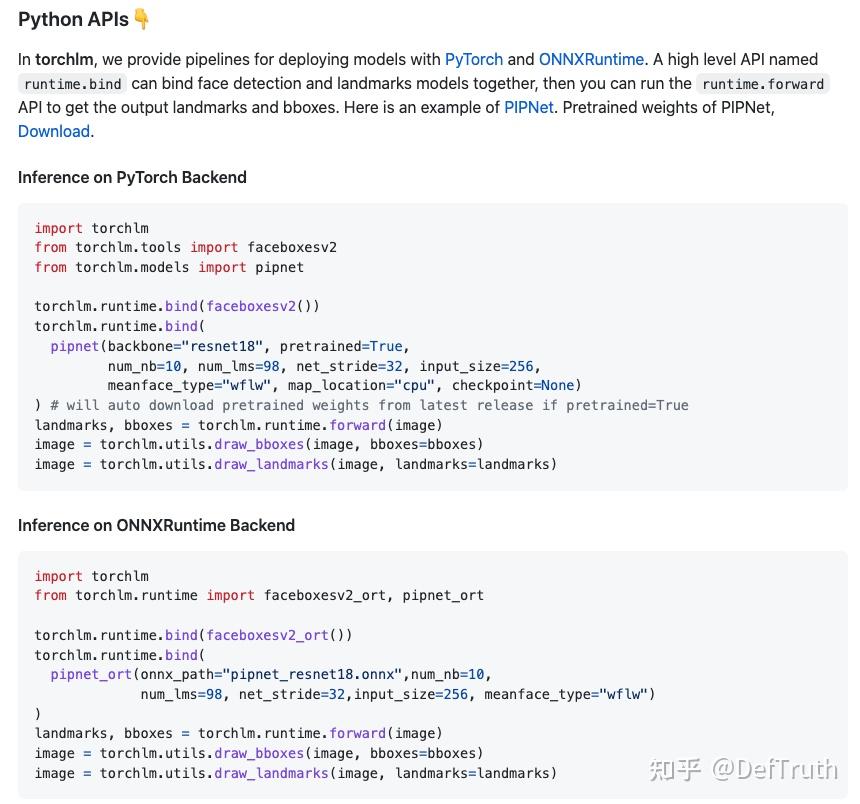Click the auto download pretrained weights comment
The height and width of the screenshot is (804, 860).
coord(369,405)
